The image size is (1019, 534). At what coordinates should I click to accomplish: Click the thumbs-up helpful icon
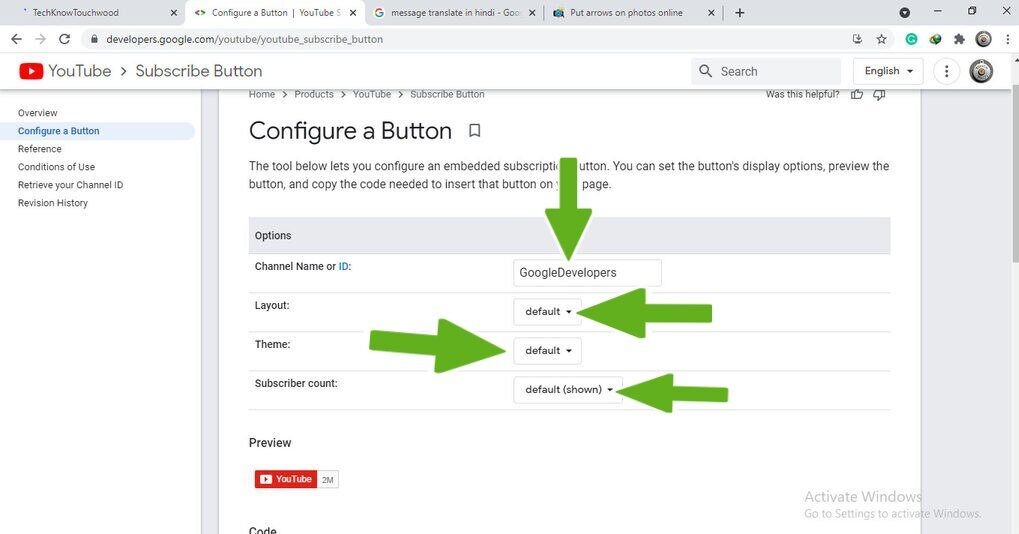tap(857, 95)
